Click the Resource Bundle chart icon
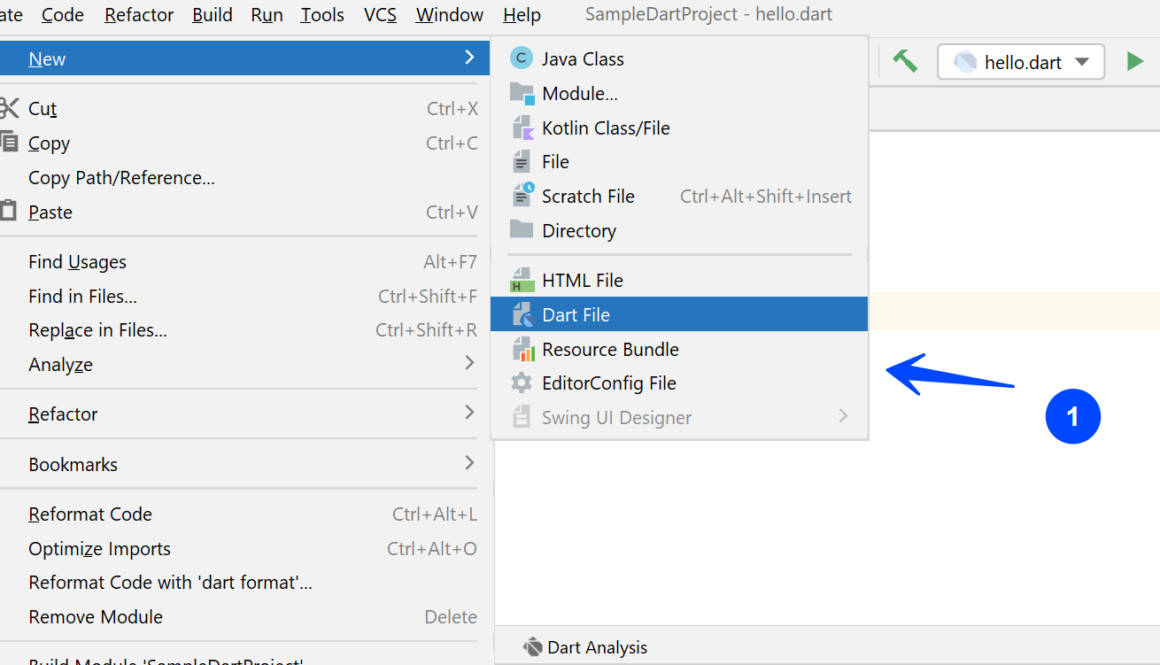The width and height of the screenshot is (1160, 665). 522,349
